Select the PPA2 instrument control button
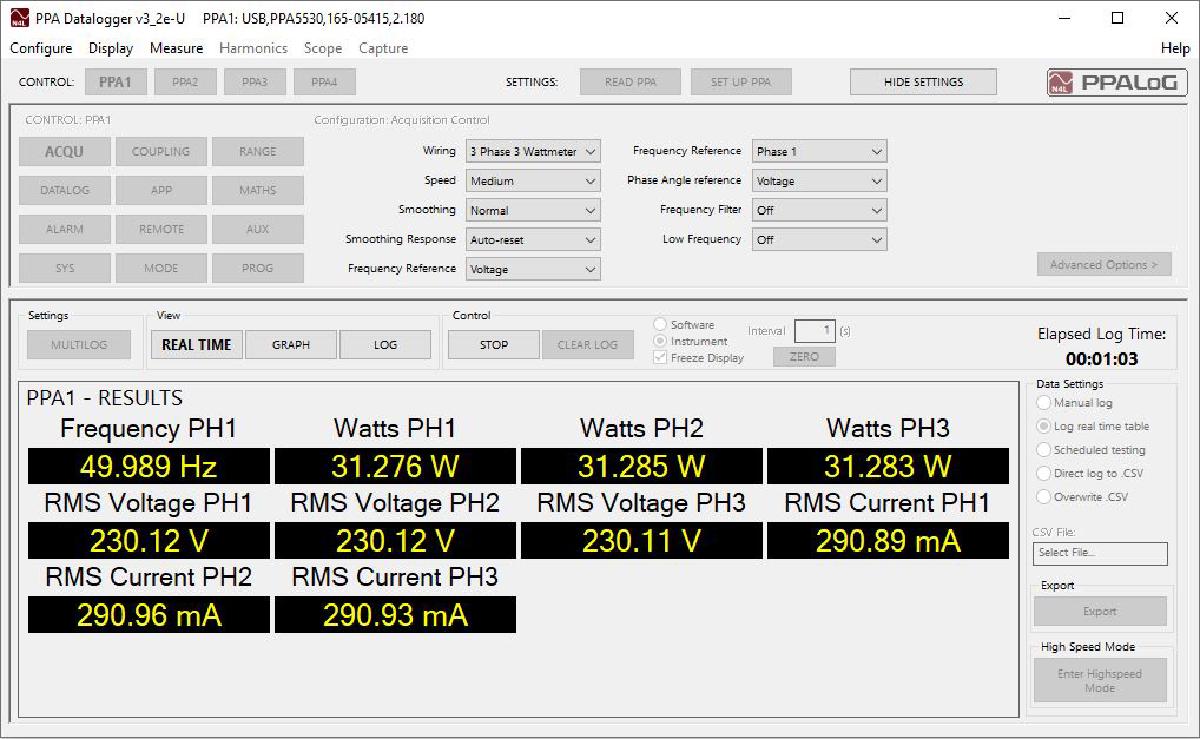The width and height of the screenshot is (1200, 739). click(185, 82)
